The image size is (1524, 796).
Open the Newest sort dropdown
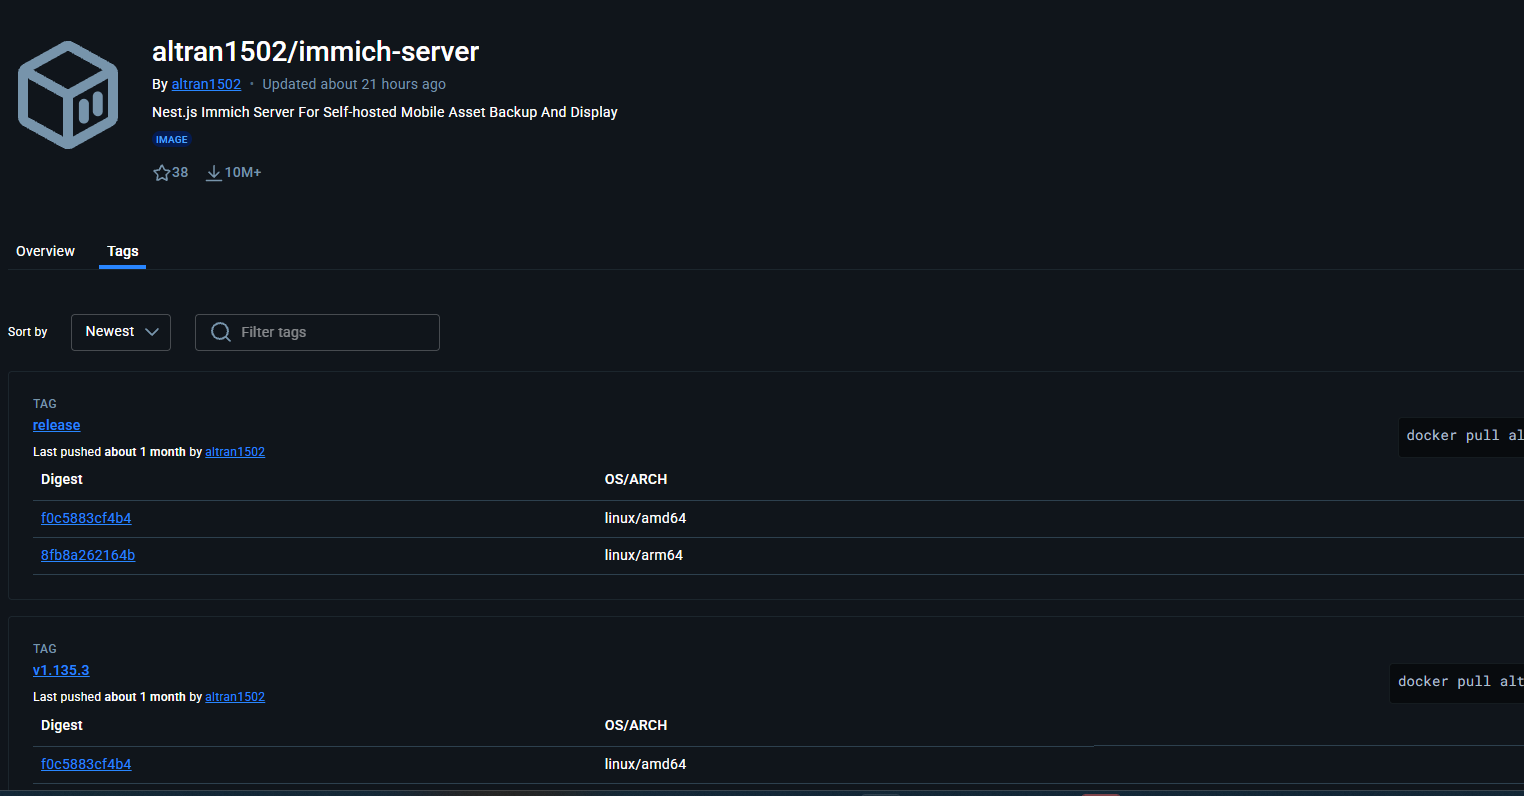pyautogui.click(x=121, y=332)
